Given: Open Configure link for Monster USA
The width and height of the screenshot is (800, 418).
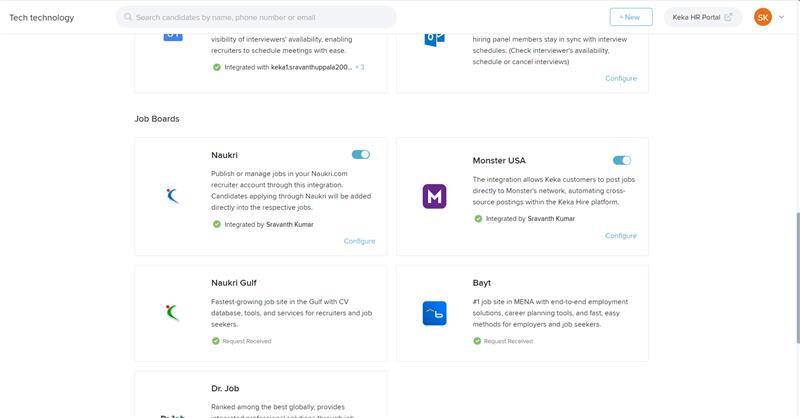Looking at the screenshot, I should point(620,236).
